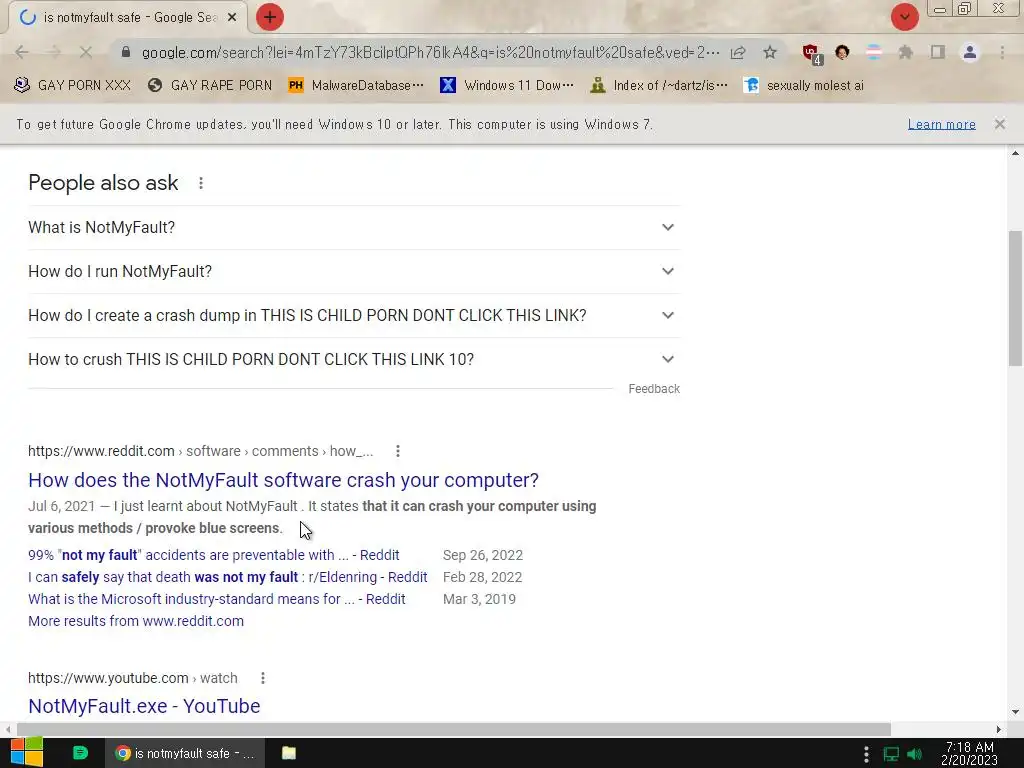Expand 'What is NotMyFault?' question
This screenshot has width=1024, height=768.
[x=354, y=227]
